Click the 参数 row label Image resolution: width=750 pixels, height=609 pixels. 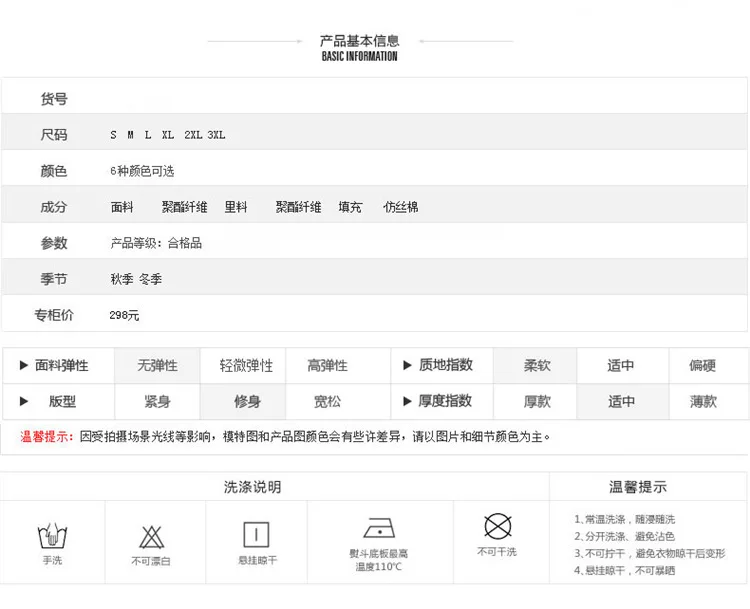(x=54, y=243)
